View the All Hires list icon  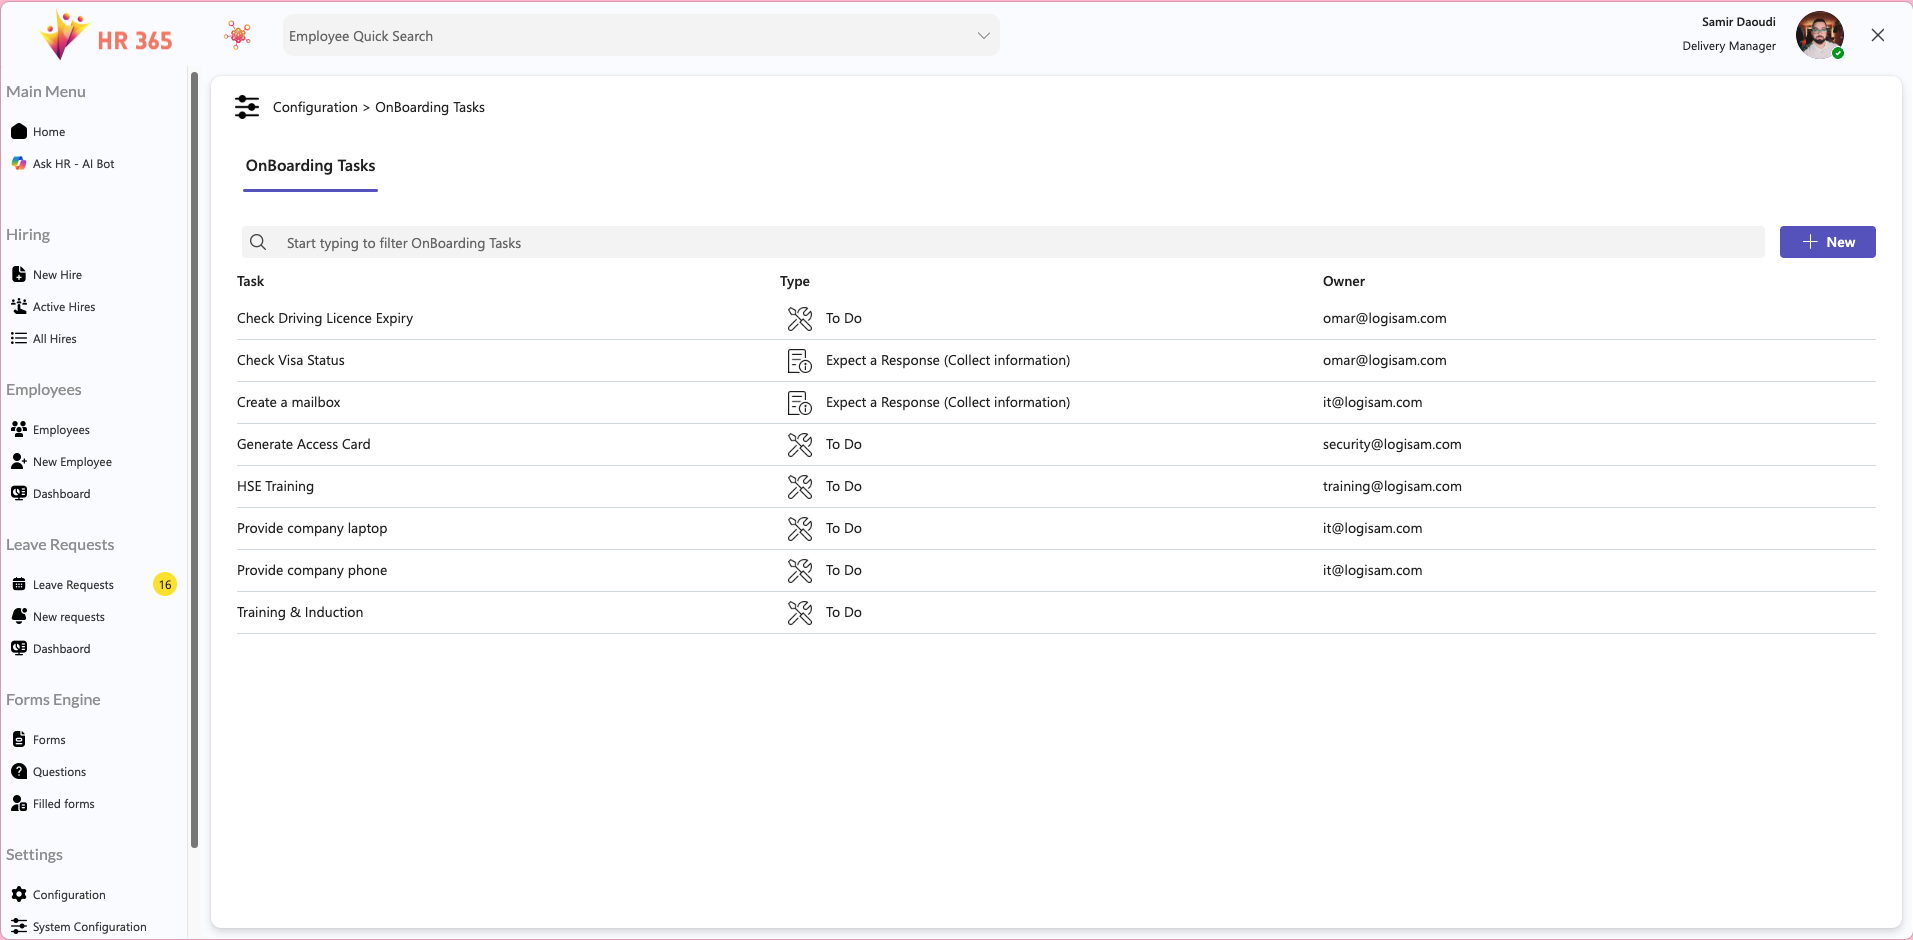pos(20,338)
